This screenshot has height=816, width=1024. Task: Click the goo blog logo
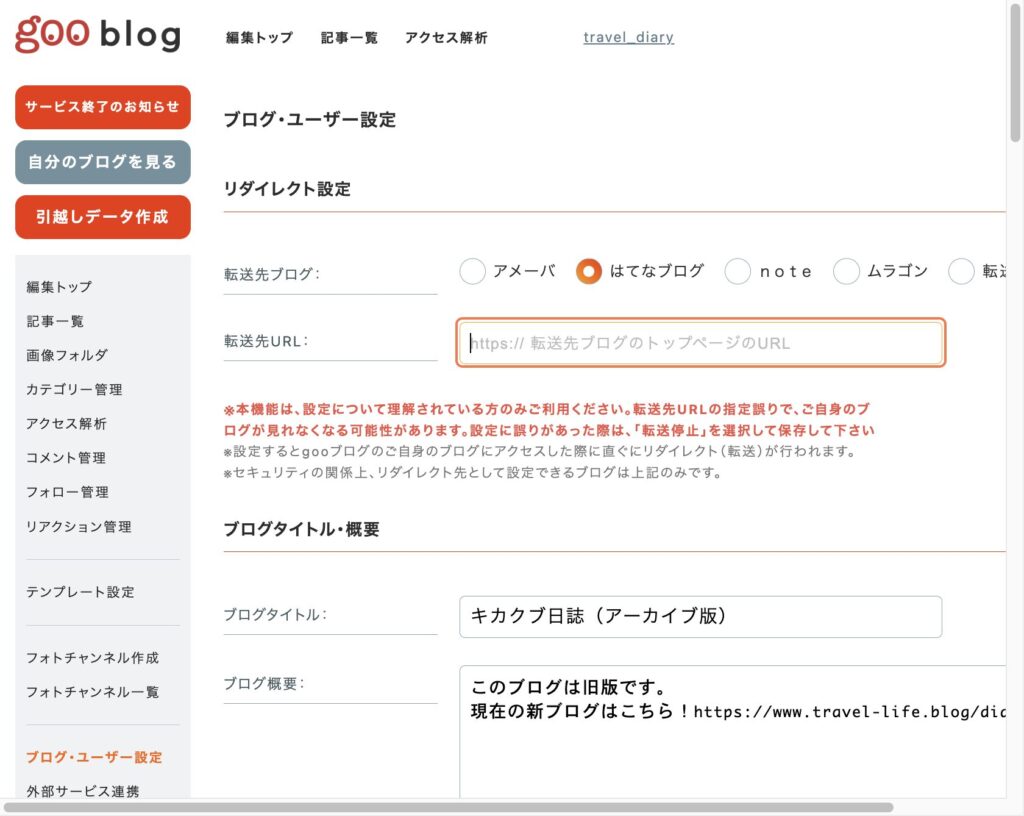(98, 36)
